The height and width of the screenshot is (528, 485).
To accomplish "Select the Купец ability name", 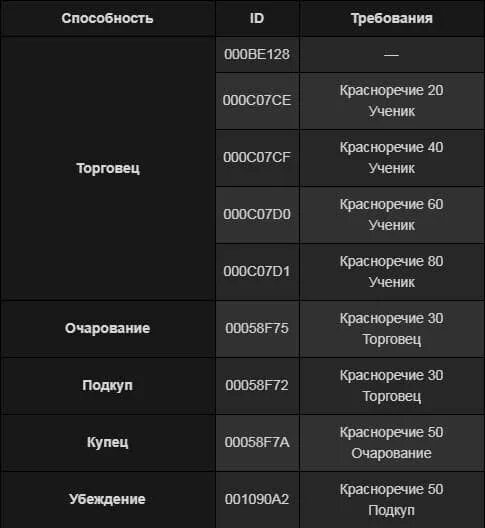I will click(x=107, y=442).
